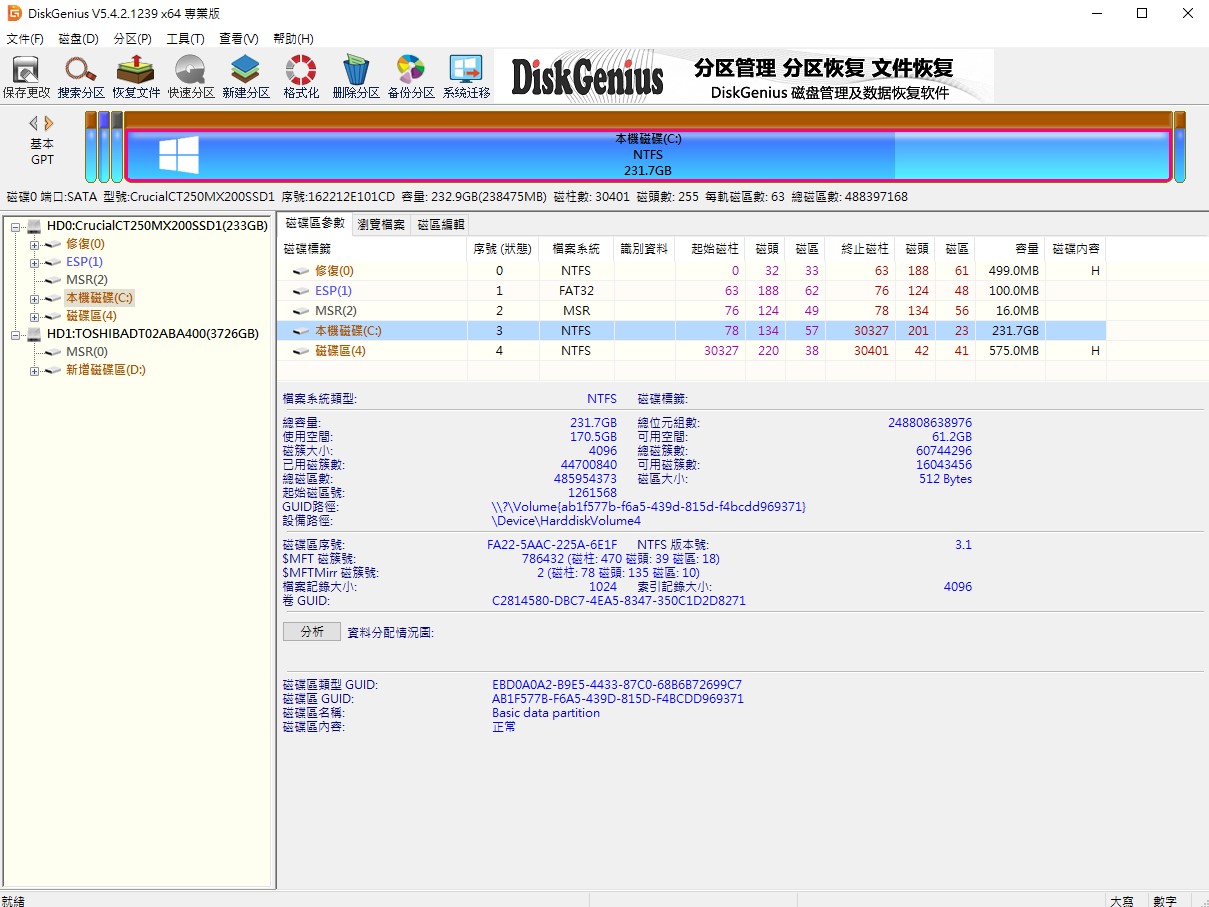Click the HD1 TOSHIBA disk drive icon in the tree

(x=35, y=334)
